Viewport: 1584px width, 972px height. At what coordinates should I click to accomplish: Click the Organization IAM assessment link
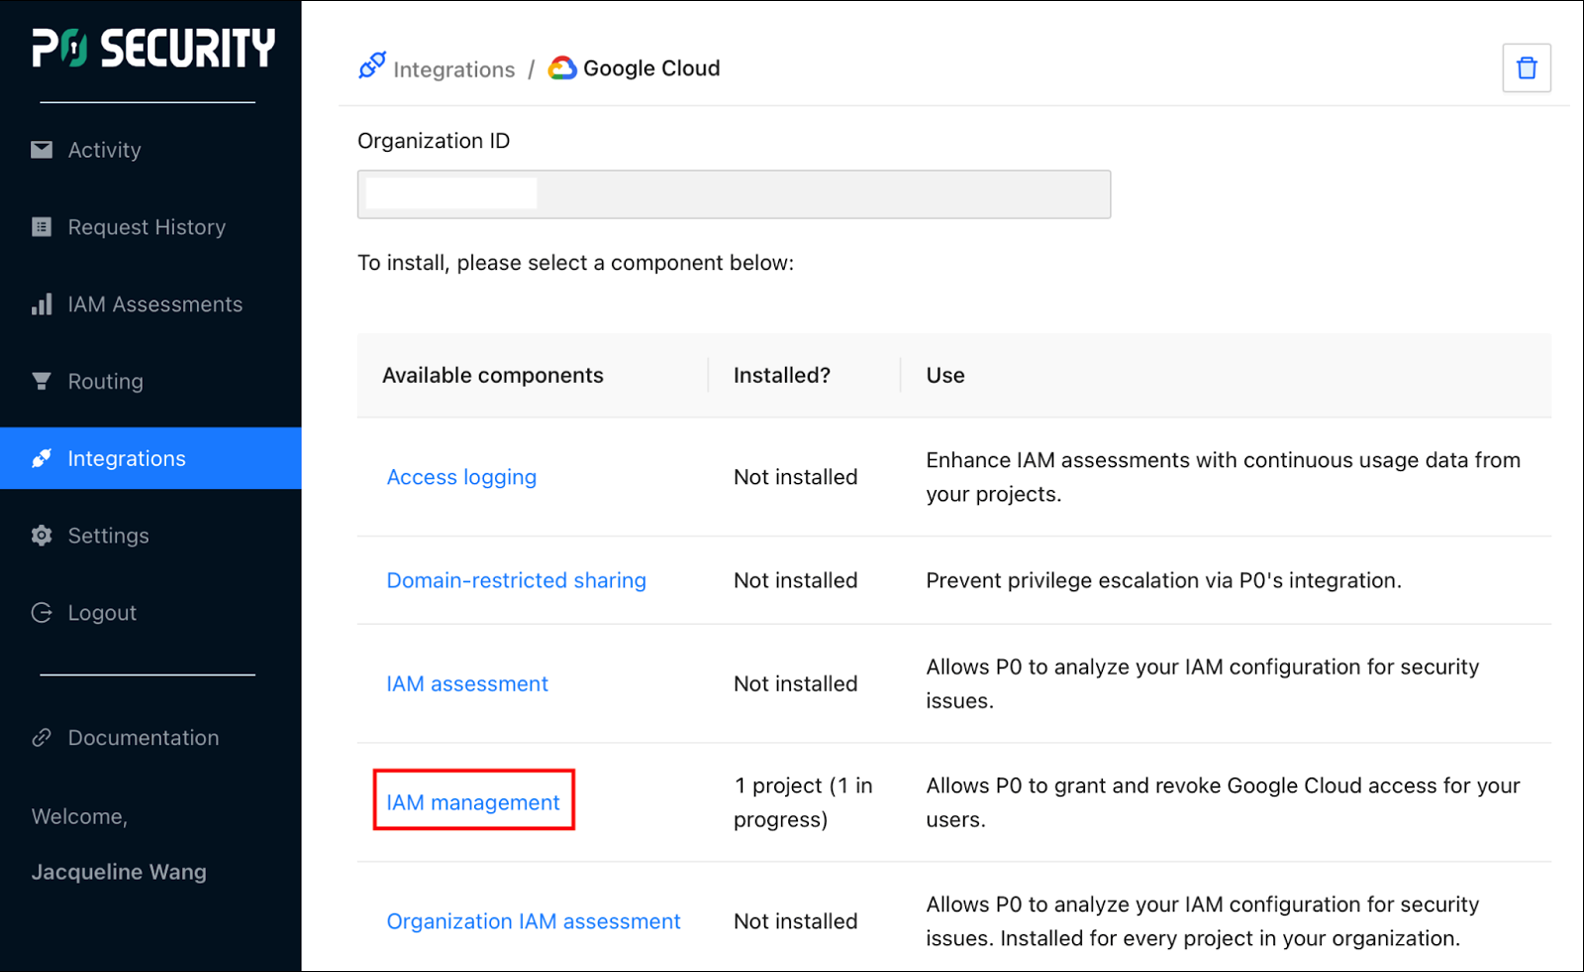click(x=533, y=921)
